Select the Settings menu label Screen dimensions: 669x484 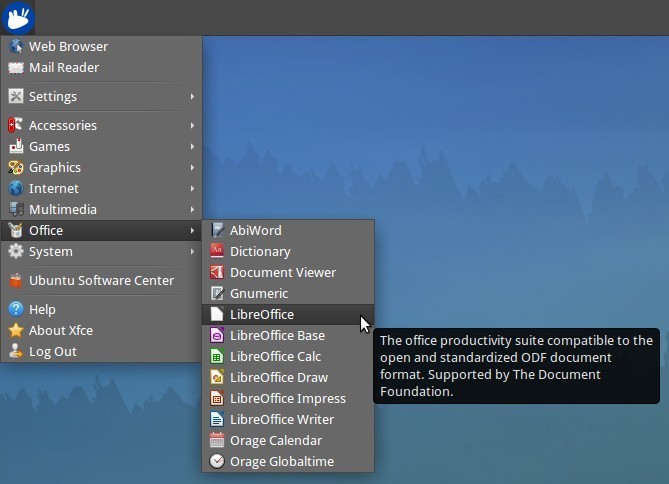[x=53, y=97]
